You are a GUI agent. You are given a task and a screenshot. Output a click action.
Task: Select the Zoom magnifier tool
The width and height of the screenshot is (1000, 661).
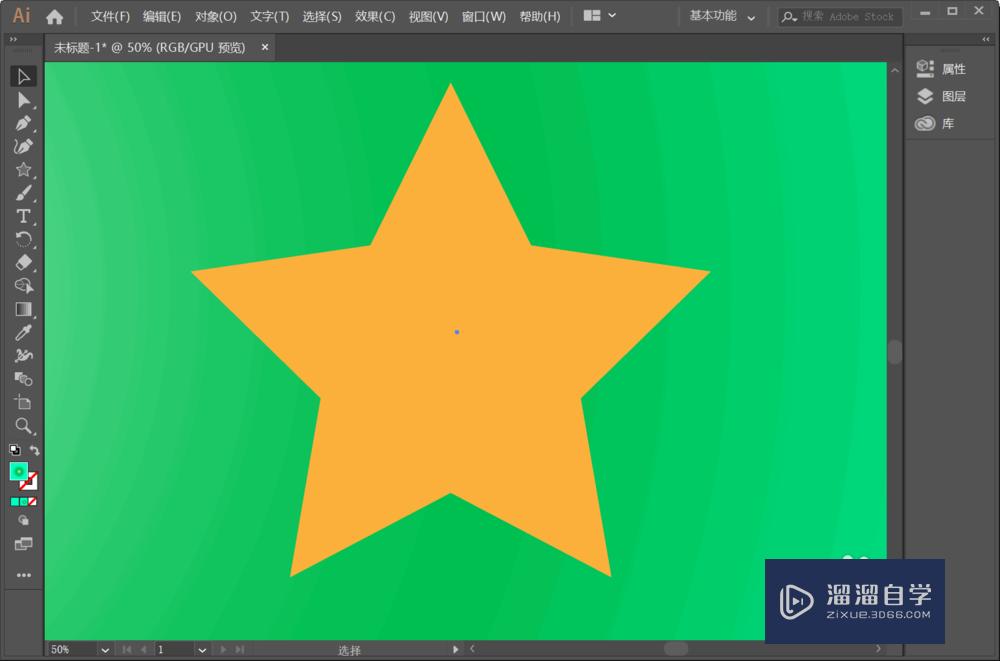24,426
